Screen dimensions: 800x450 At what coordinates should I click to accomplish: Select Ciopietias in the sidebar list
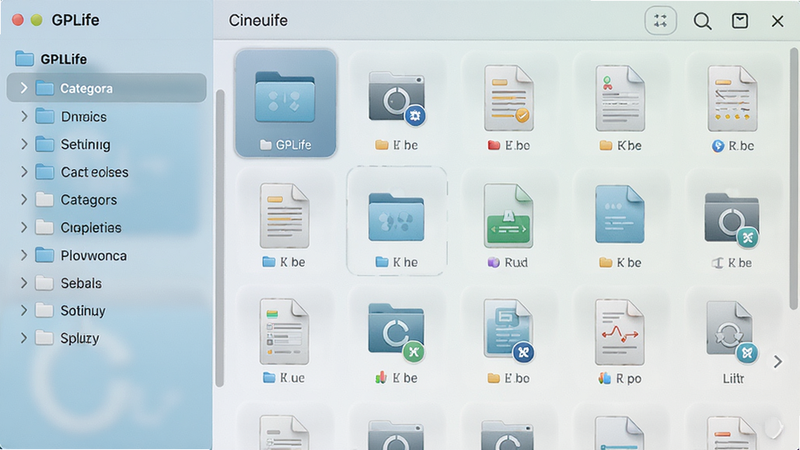coord(107,227)
